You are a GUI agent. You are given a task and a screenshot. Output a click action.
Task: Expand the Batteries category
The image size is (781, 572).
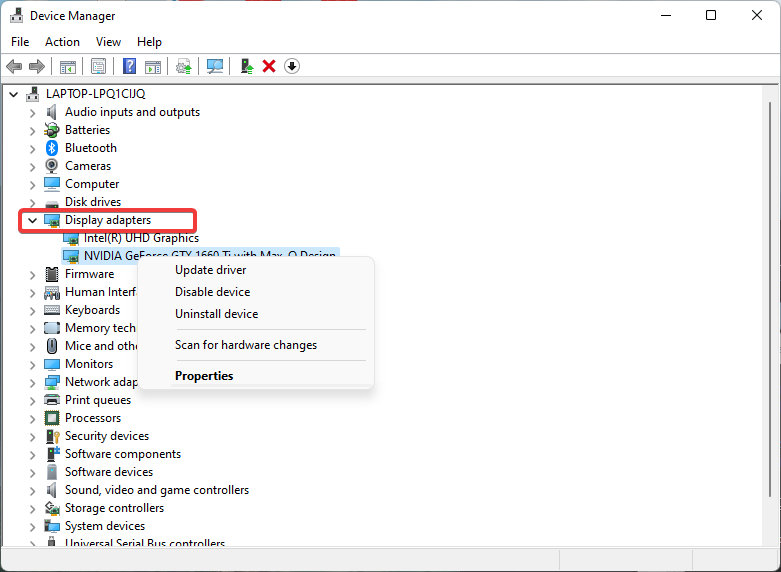[x=32, y=131]
